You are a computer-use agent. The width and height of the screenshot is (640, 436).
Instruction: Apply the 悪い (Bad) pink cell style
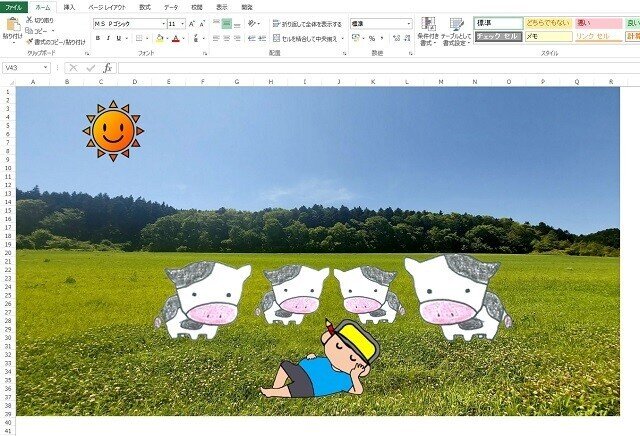599,23
